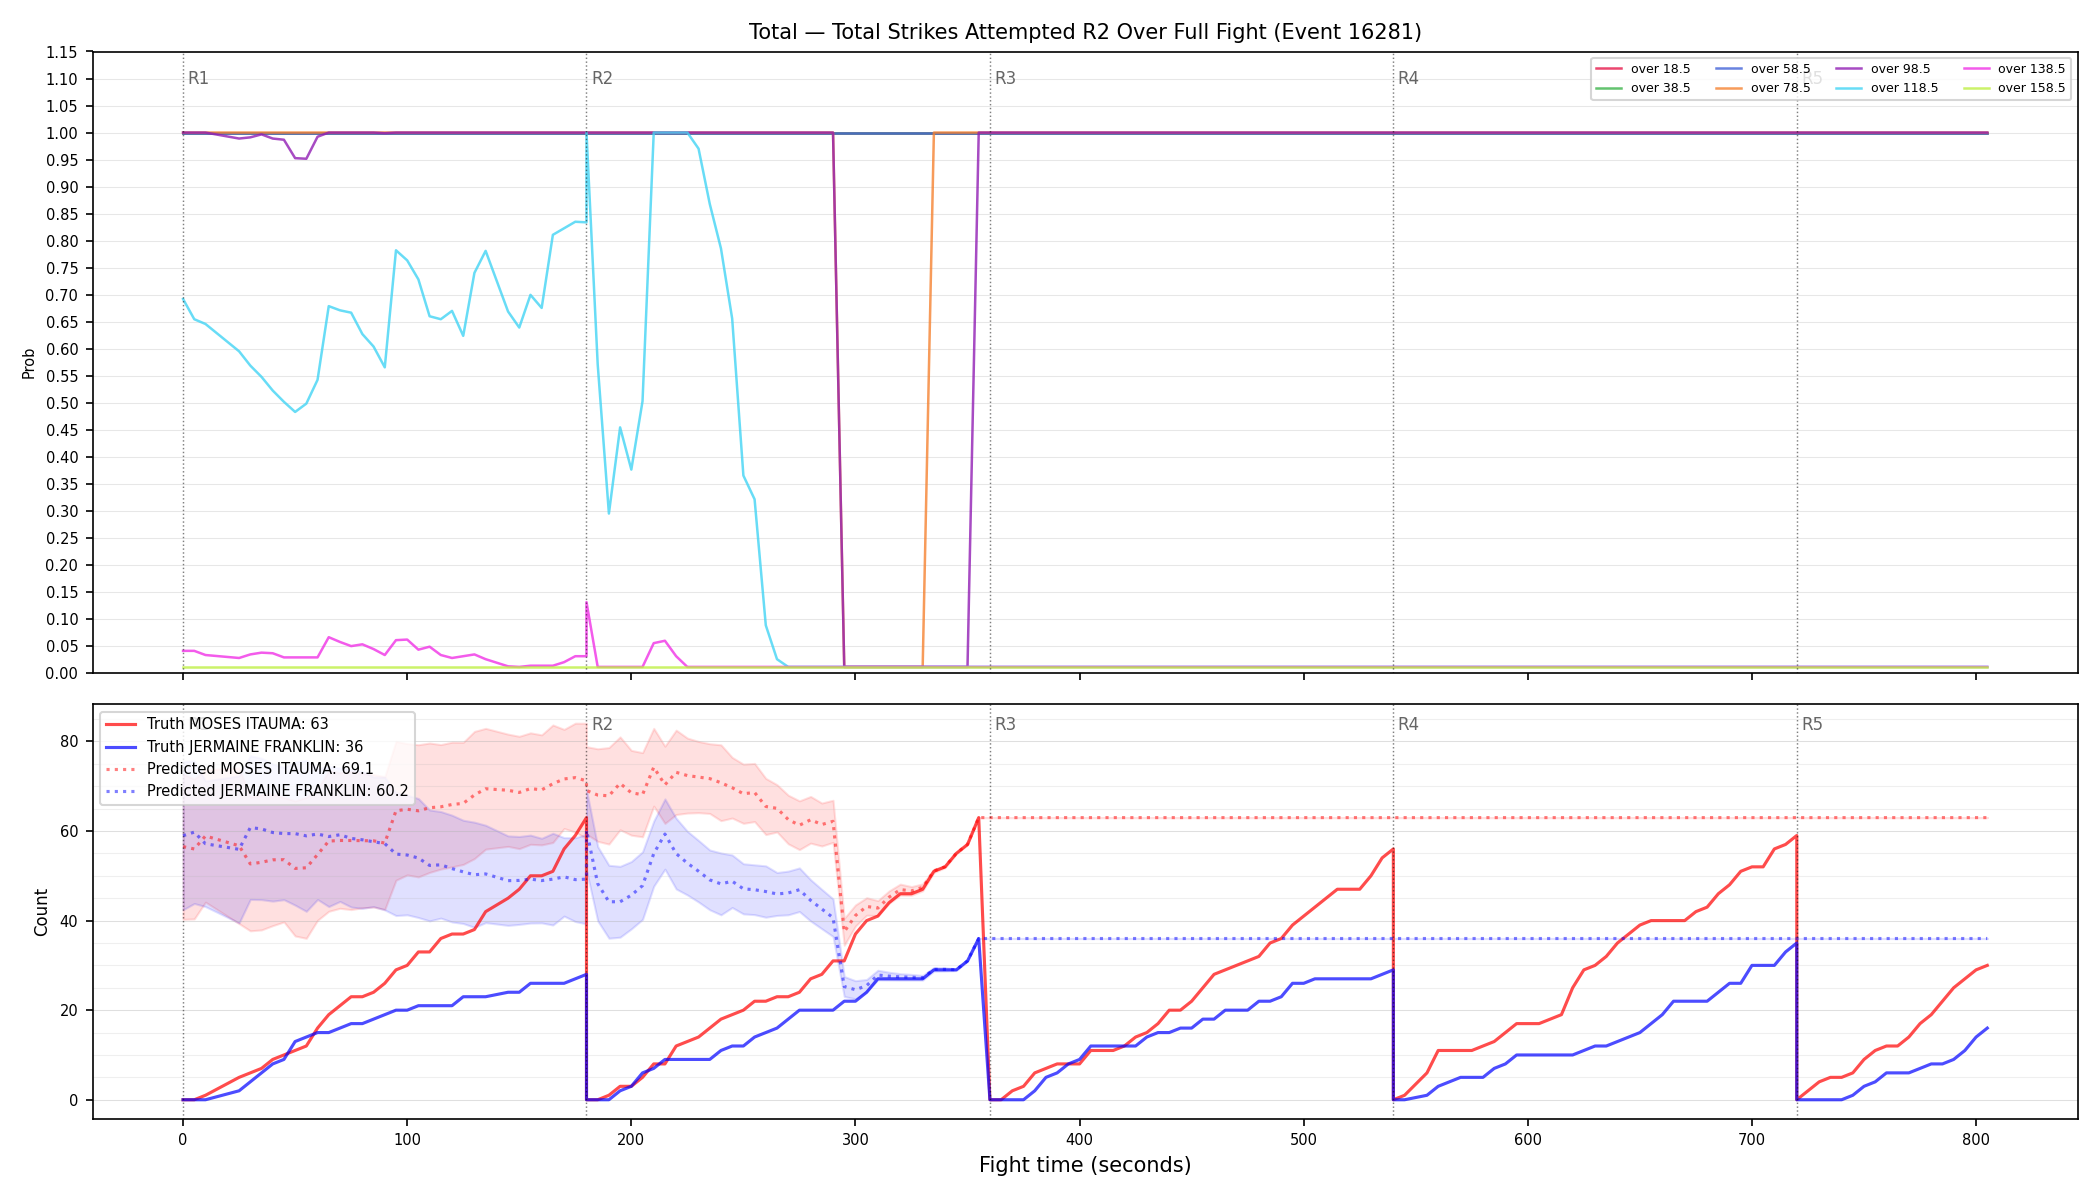The height and width of the screenshot is (1200, 2100).
Task: Click the 600 tick on fight time axis
Action: pyautogui.click(x=1527, y=1139)
